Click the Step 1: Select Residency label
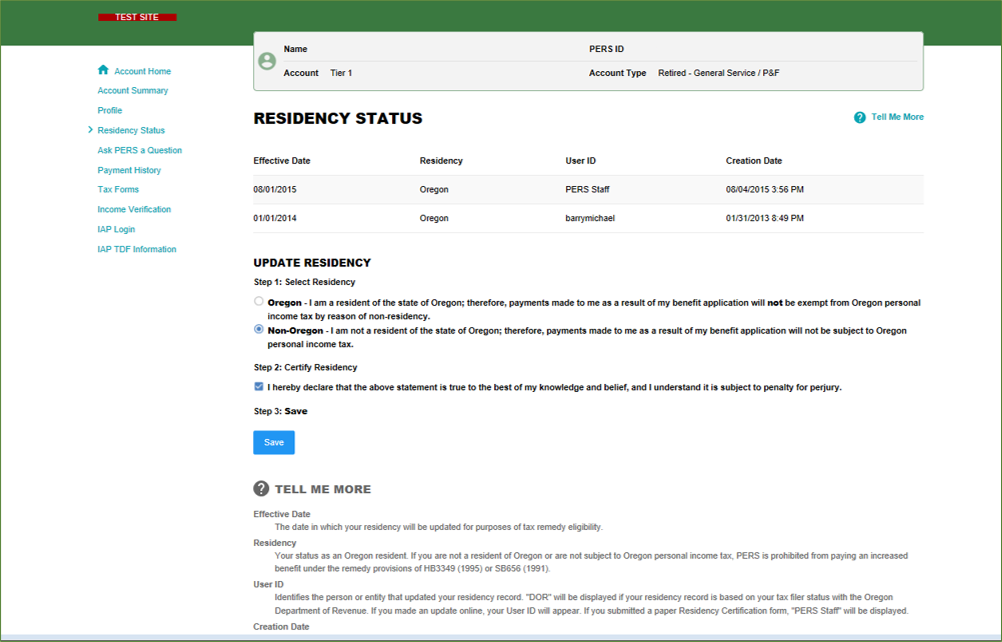The height and width of the screenshot is (642, 1002). coord(304,282)
